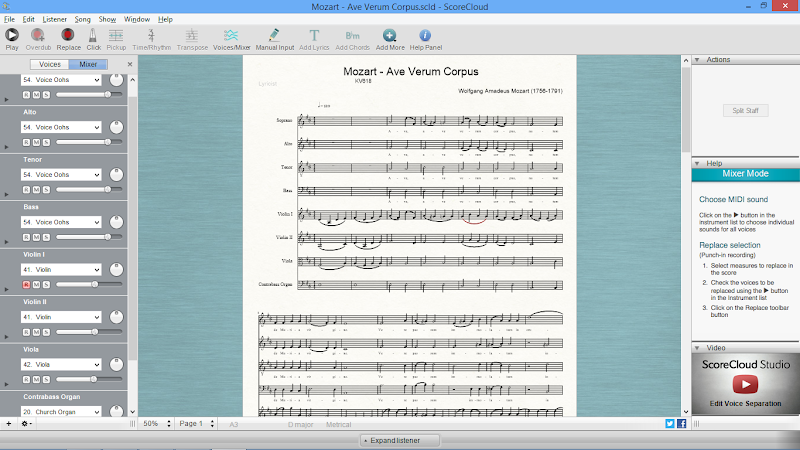
Task: Open the Alto MIDI sound dropdown
Action: [x=61, y=127]
